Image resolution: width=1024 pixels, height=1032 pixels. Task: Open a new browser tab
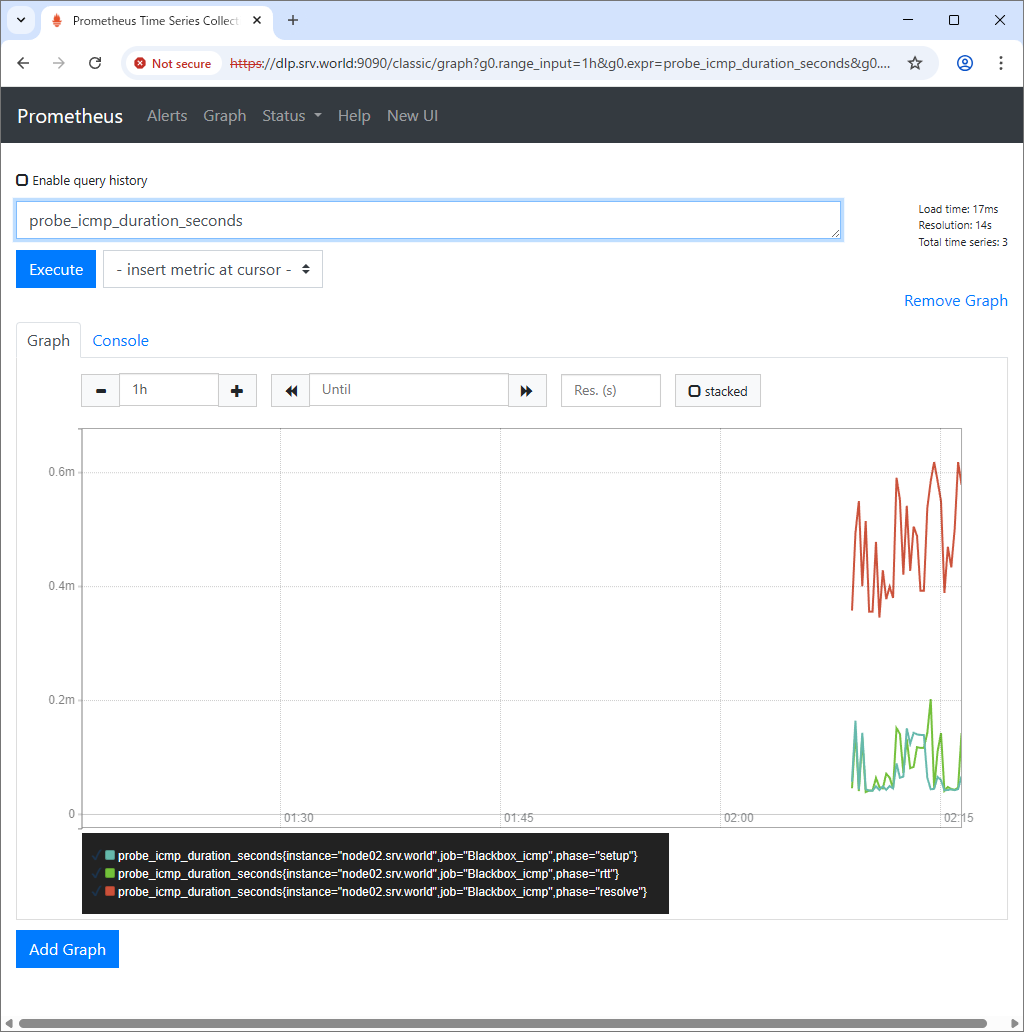293,20
